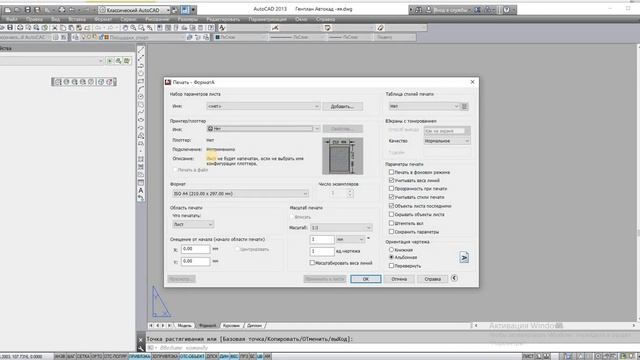Open page setup name dropdown
This screenshot has width=640, height=360.
coord(263,106)
